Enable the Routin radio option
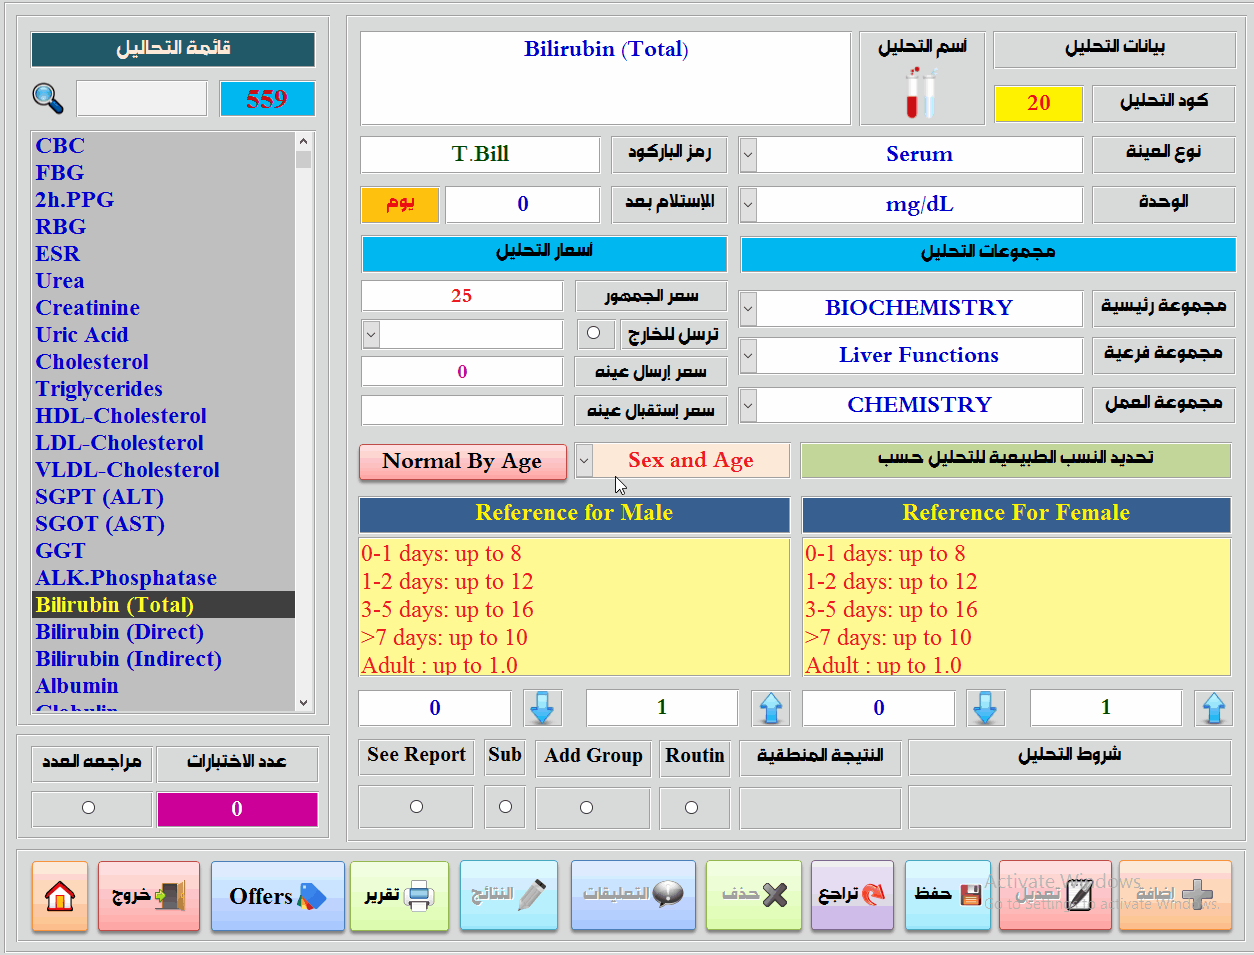 (x=691, y=807)
